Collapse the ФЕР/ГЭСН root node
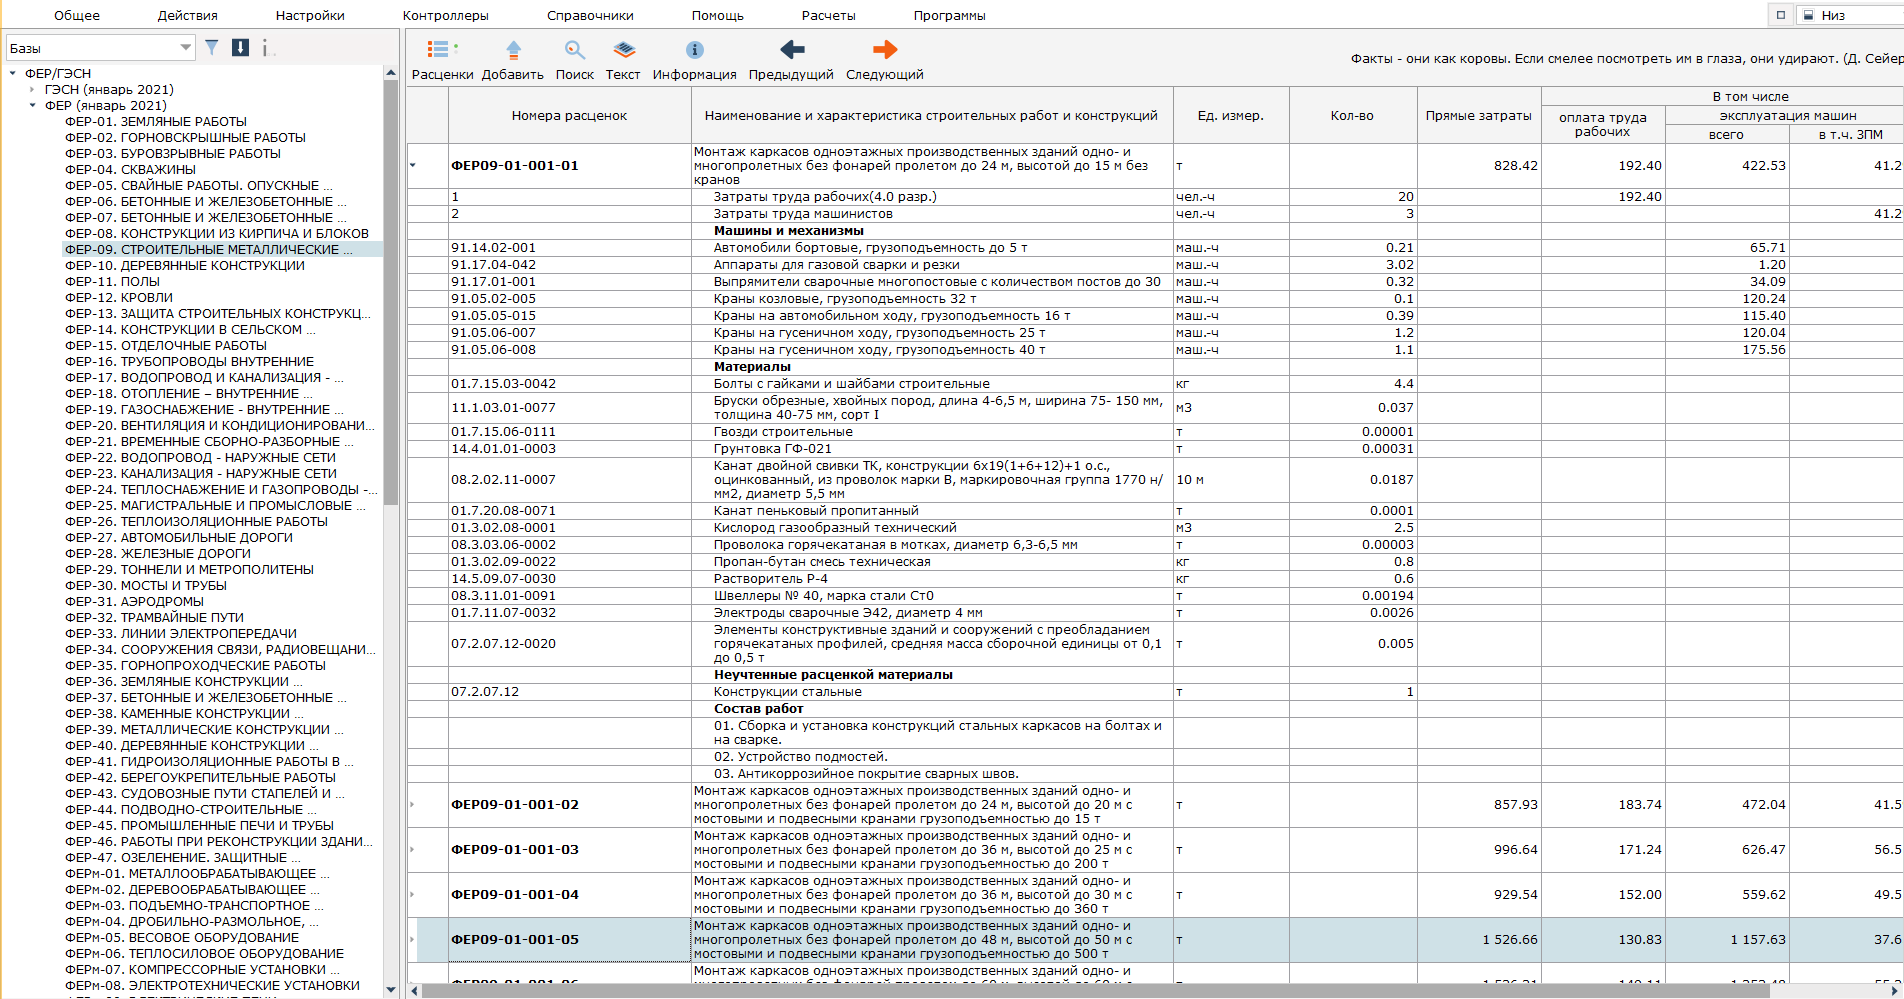This screenshot has width=1904, height=999. pos(12,73)
